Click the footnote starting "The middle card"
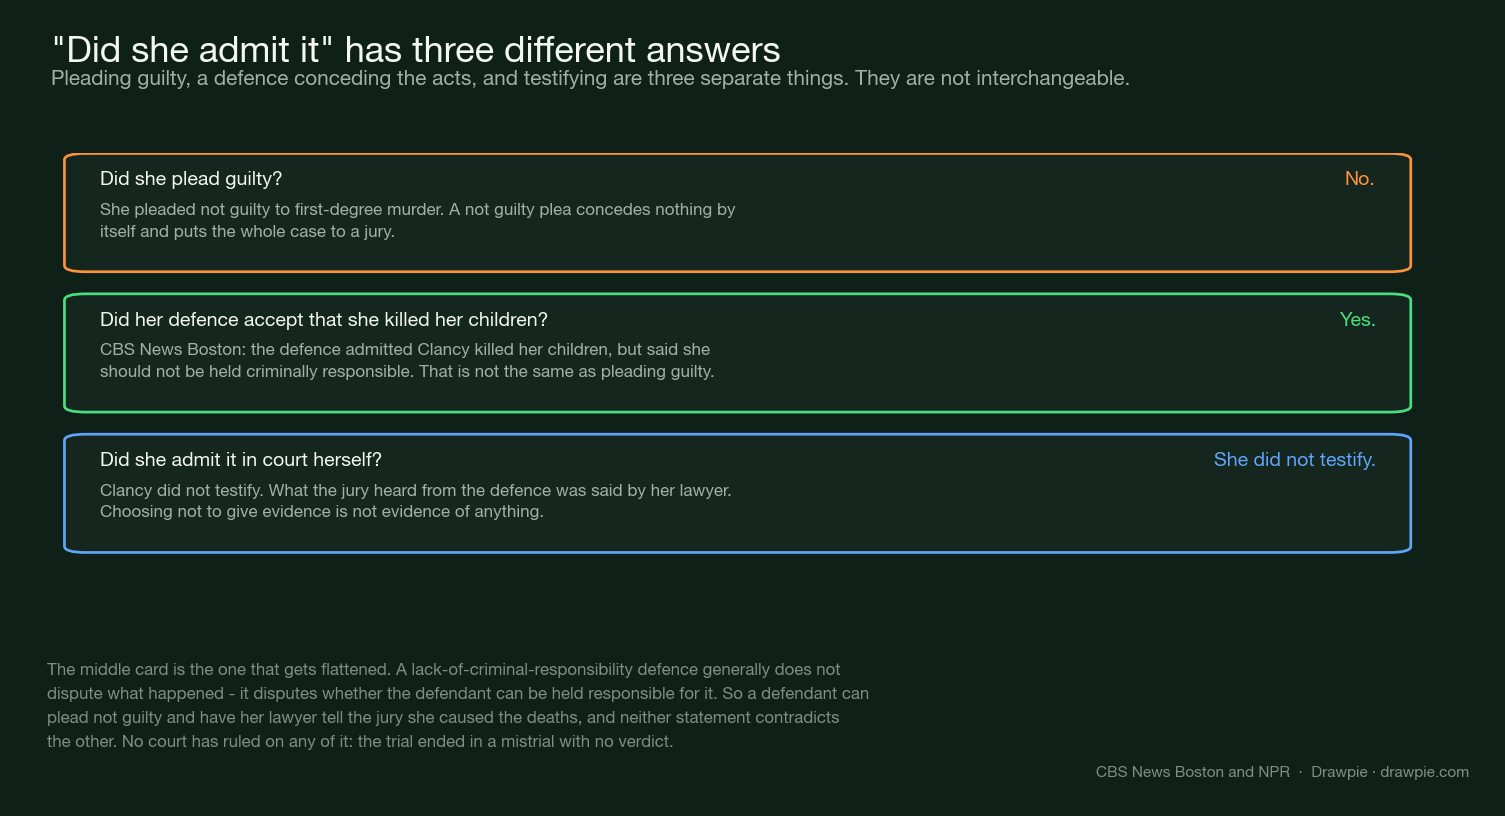This screenshot has width=1505, height=816. [x=458, y=706]
